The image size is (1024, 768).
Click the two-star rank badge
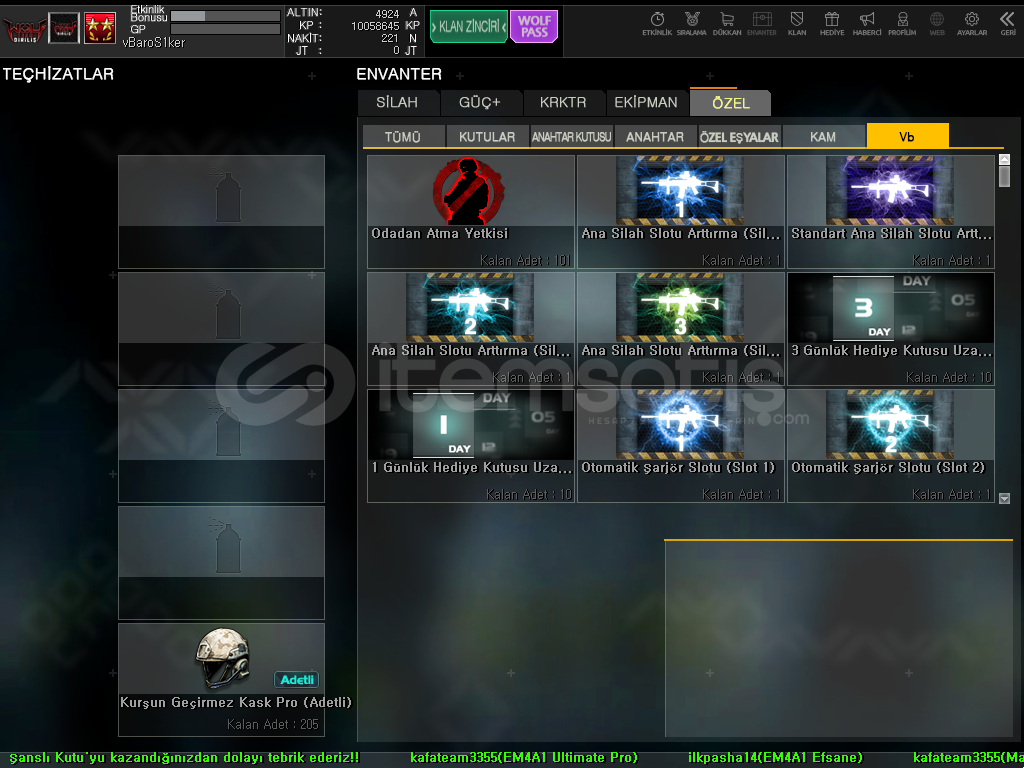coord(100,28)
